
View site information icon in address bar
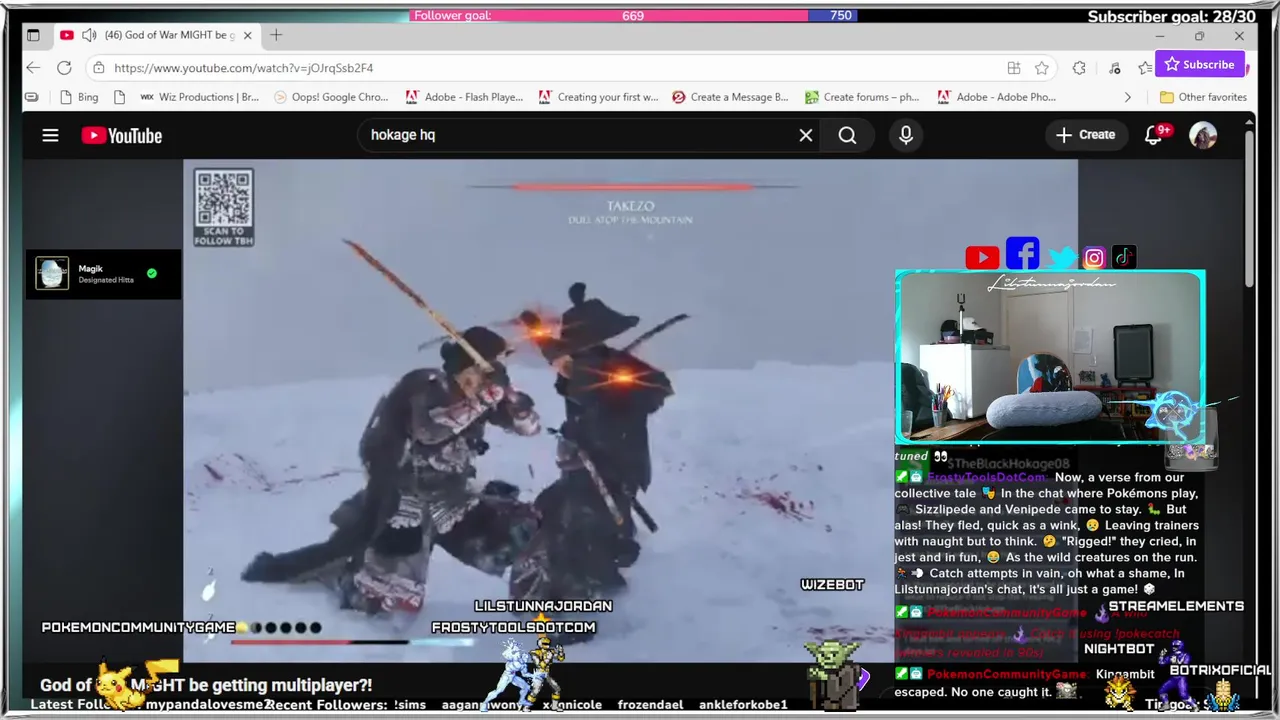click(x=97, y=68)
